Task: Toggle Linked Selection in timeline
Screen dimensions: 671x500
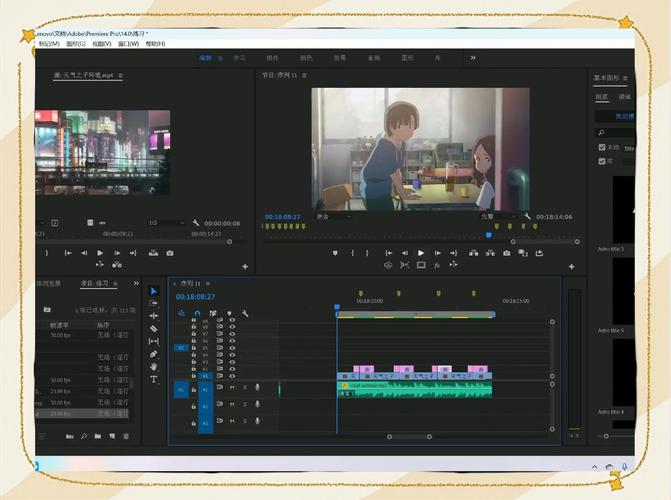Action: (x=213, y=313)
